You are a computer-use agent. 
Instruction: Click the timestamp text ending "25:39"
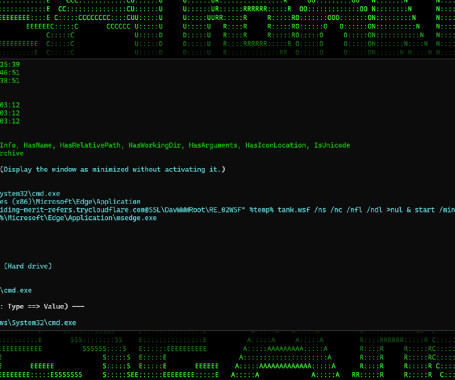point(10,64)
